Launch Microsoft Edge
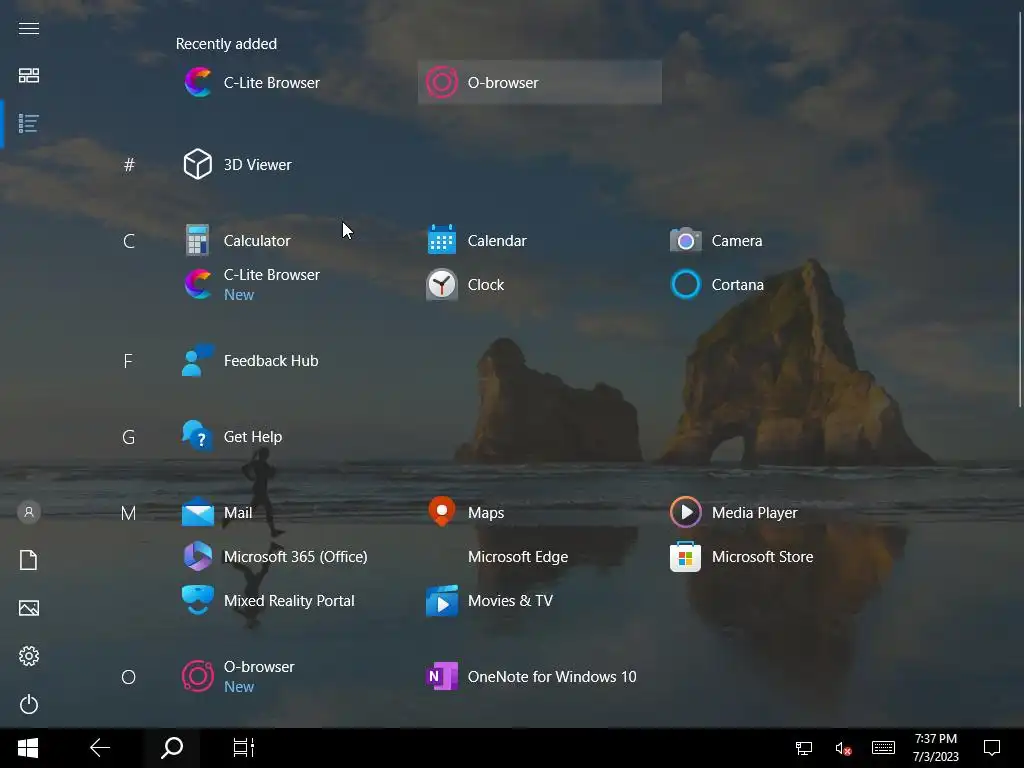 539,556
